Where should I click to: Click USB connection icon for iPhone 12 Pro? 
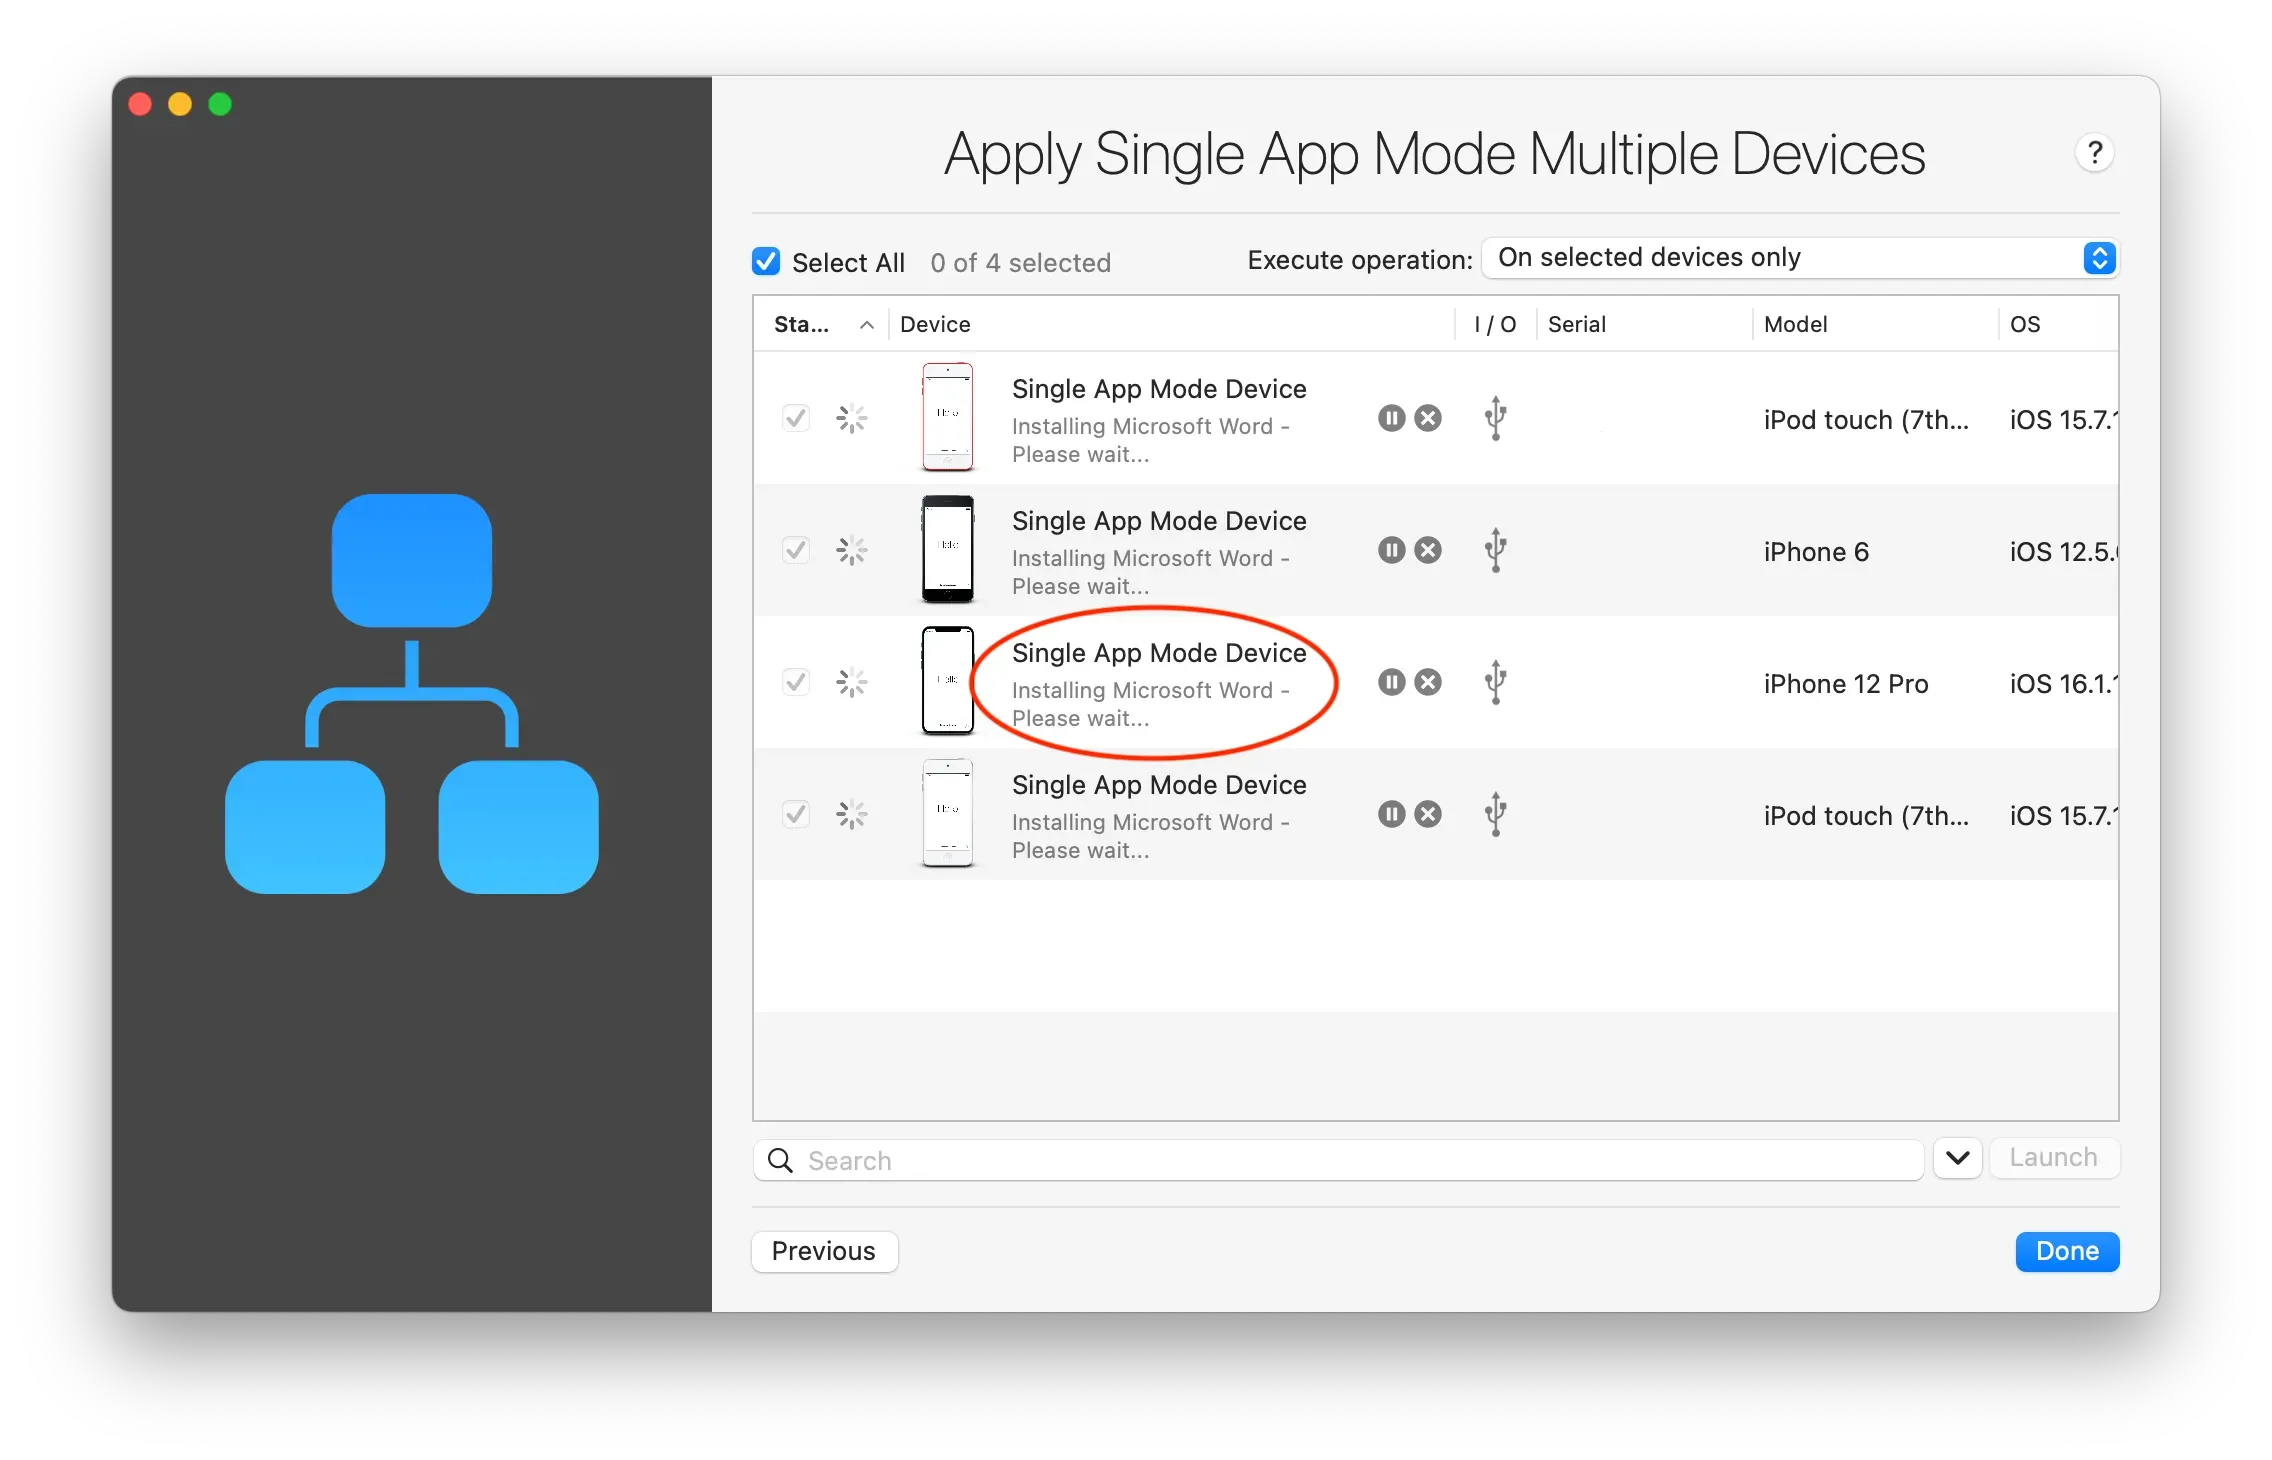click(1495, 682)
